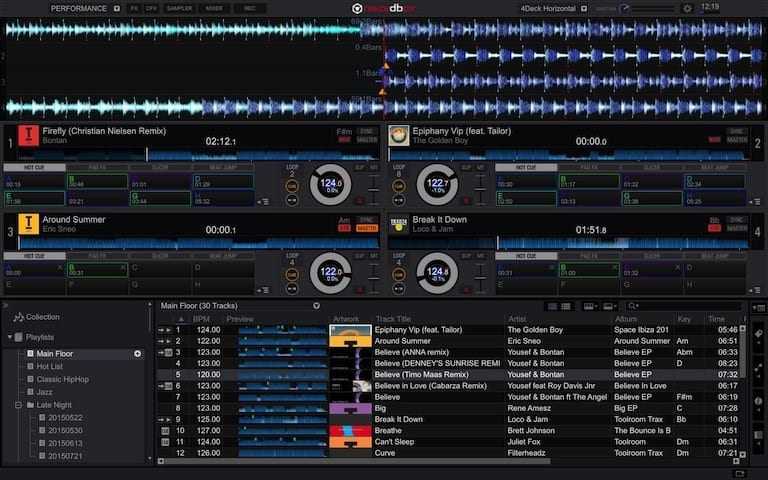The width and height of the screenshot is (768, 480).
Task: Click the reloop button on deck 3
Action: pyautogui.click(x=292, y=288)
